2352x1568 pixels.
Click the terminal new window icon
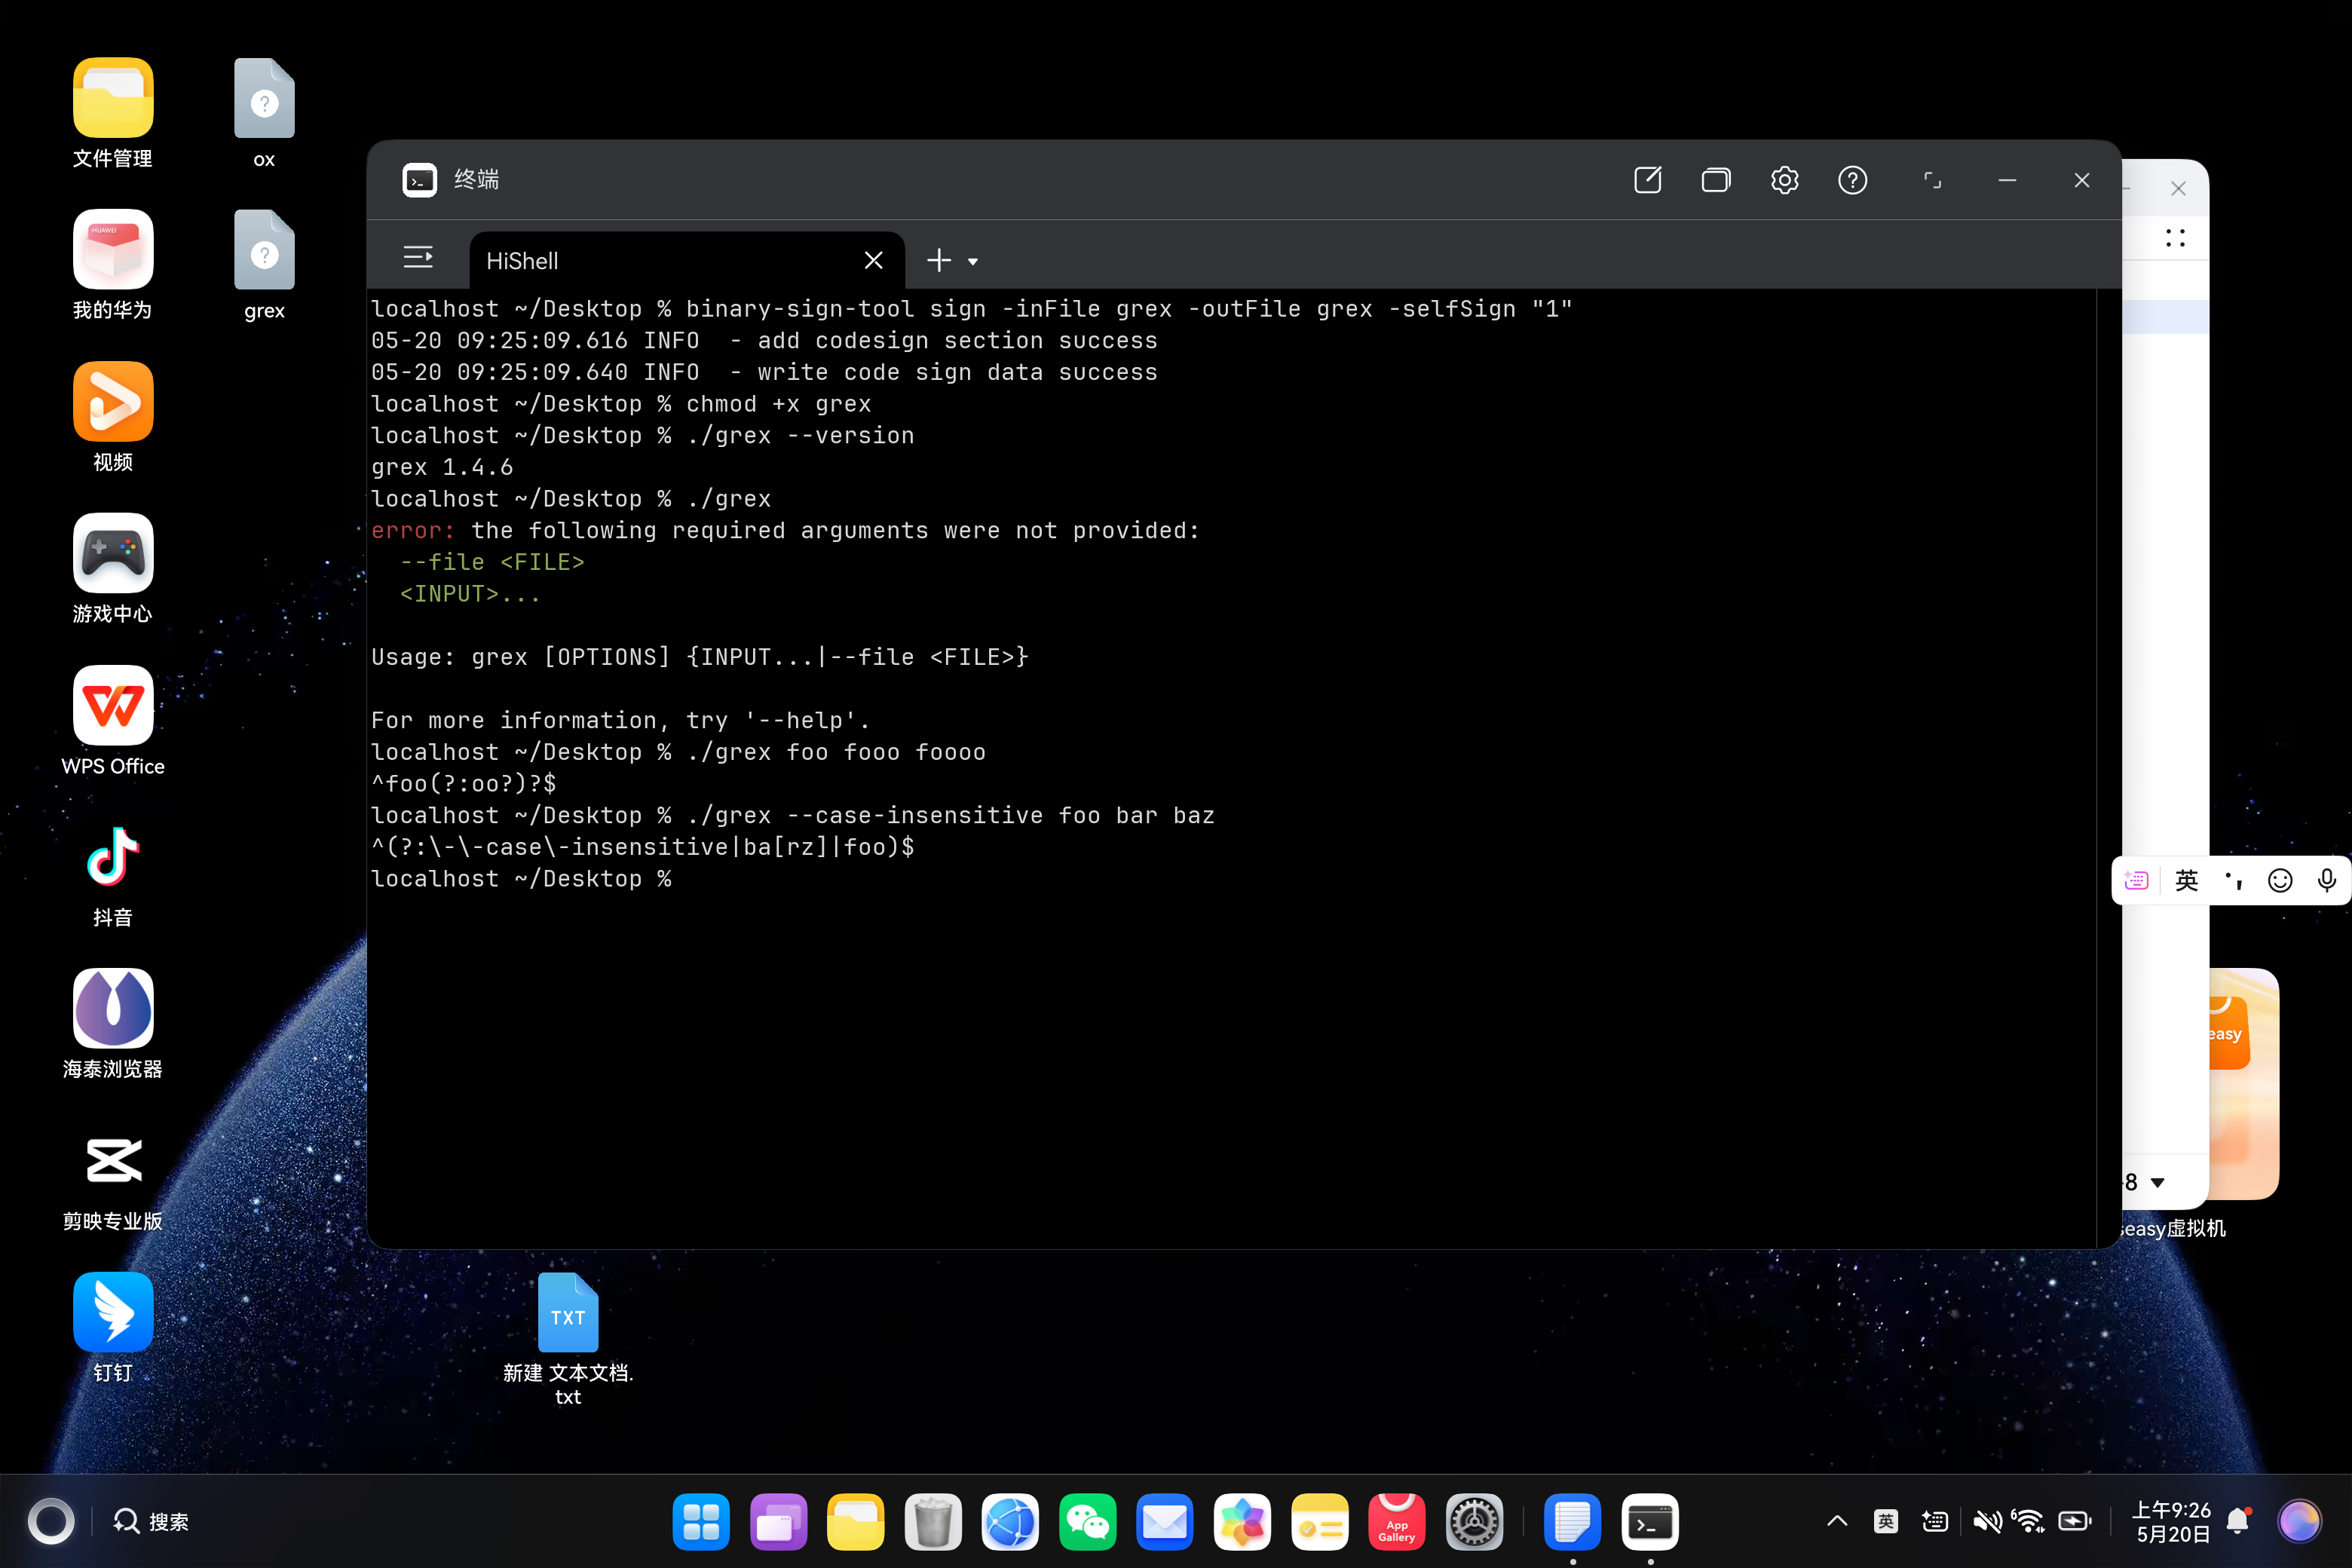[x=1647, y=180]
